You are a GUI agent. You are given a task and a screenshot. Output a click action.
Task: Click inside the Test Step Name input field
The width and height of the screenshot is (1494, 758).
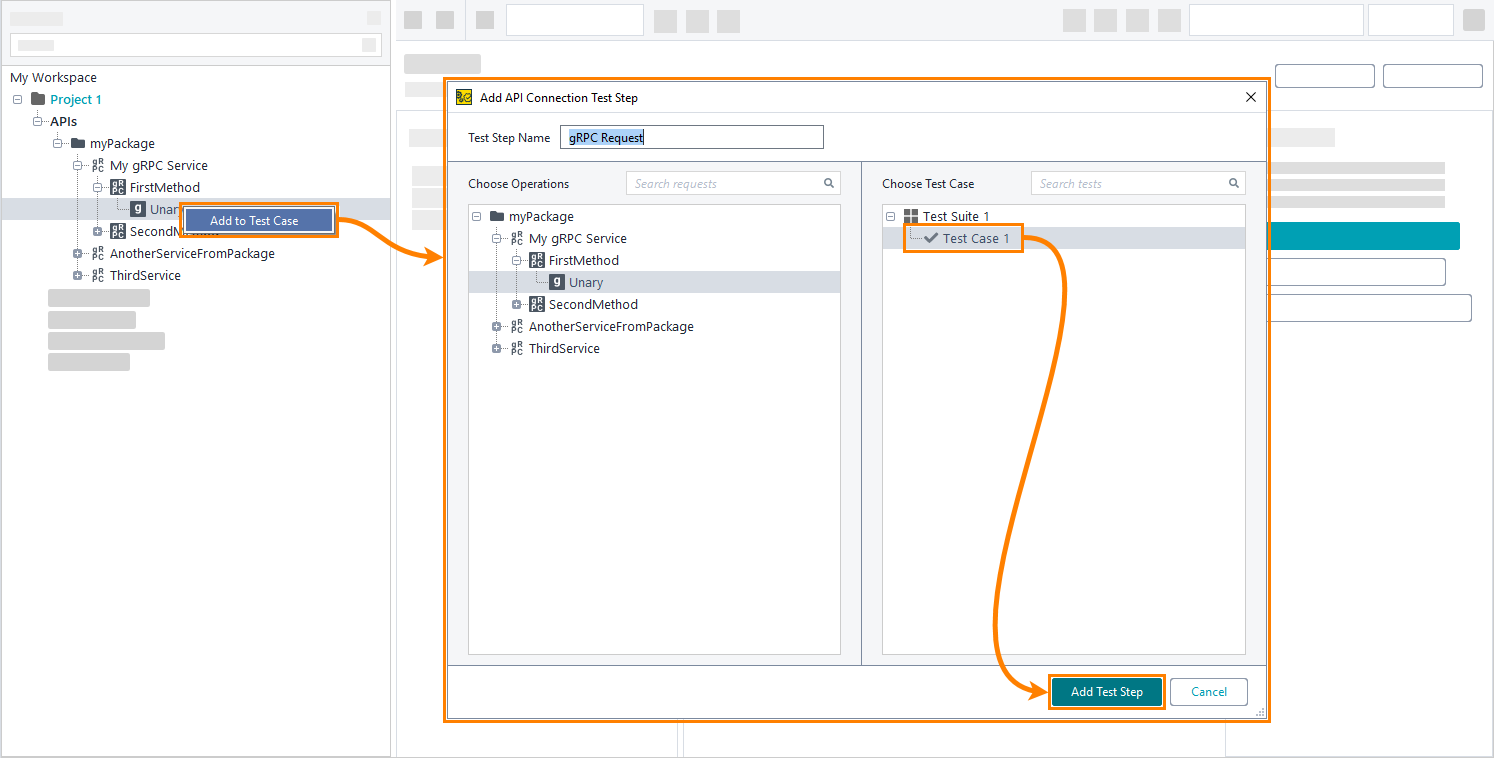691,137
